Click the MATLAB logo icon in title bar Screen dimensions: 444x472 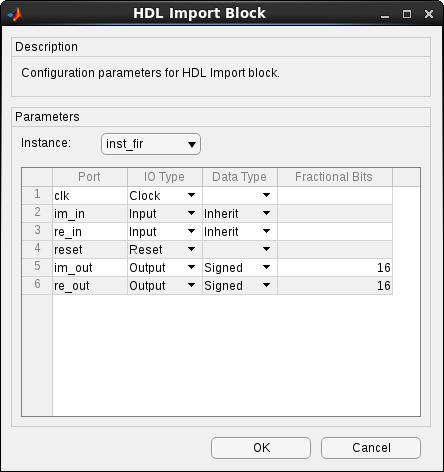pyautogui.click(x=15, y=14)
